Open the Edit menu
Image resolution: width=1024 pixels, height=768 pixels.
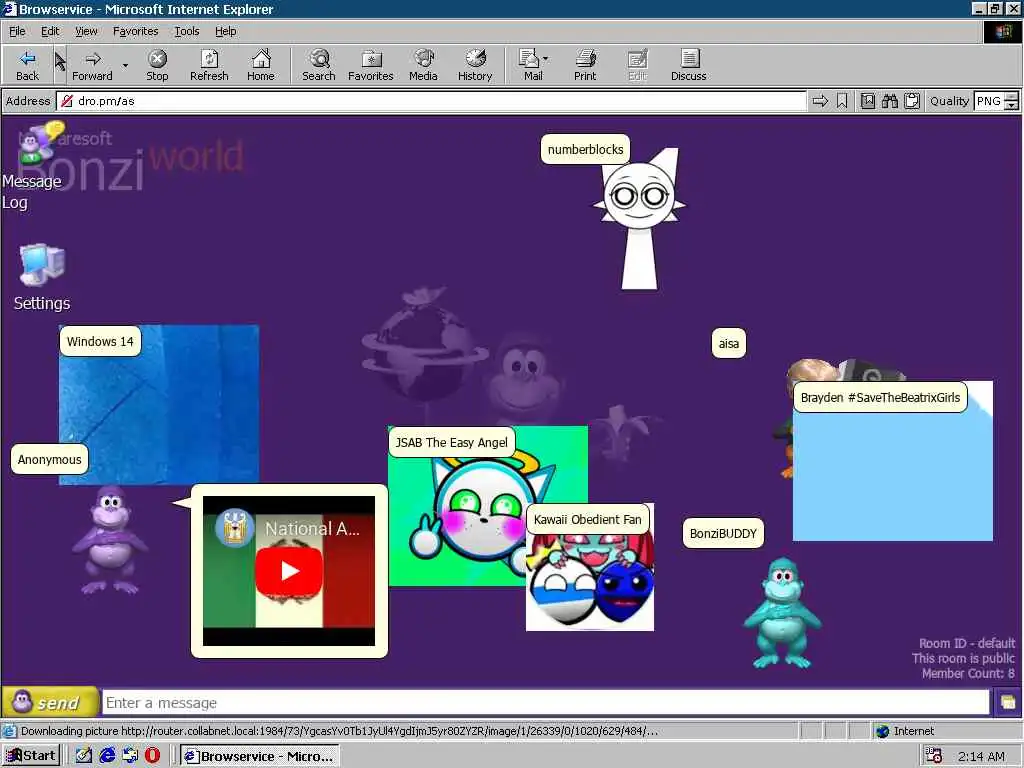50,31
